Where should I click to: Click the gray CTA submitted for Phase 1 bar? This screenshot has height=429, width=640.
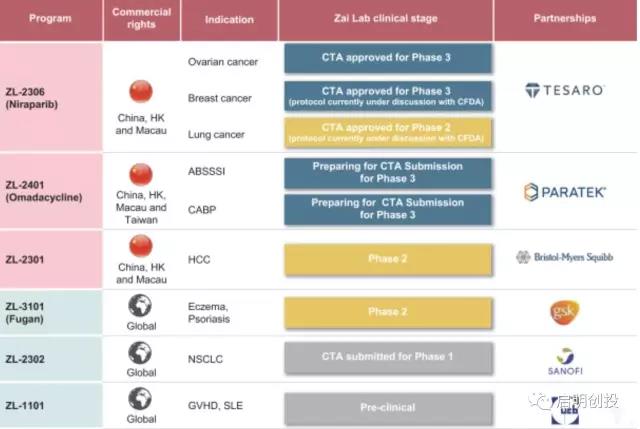click(x=384, y=355)
